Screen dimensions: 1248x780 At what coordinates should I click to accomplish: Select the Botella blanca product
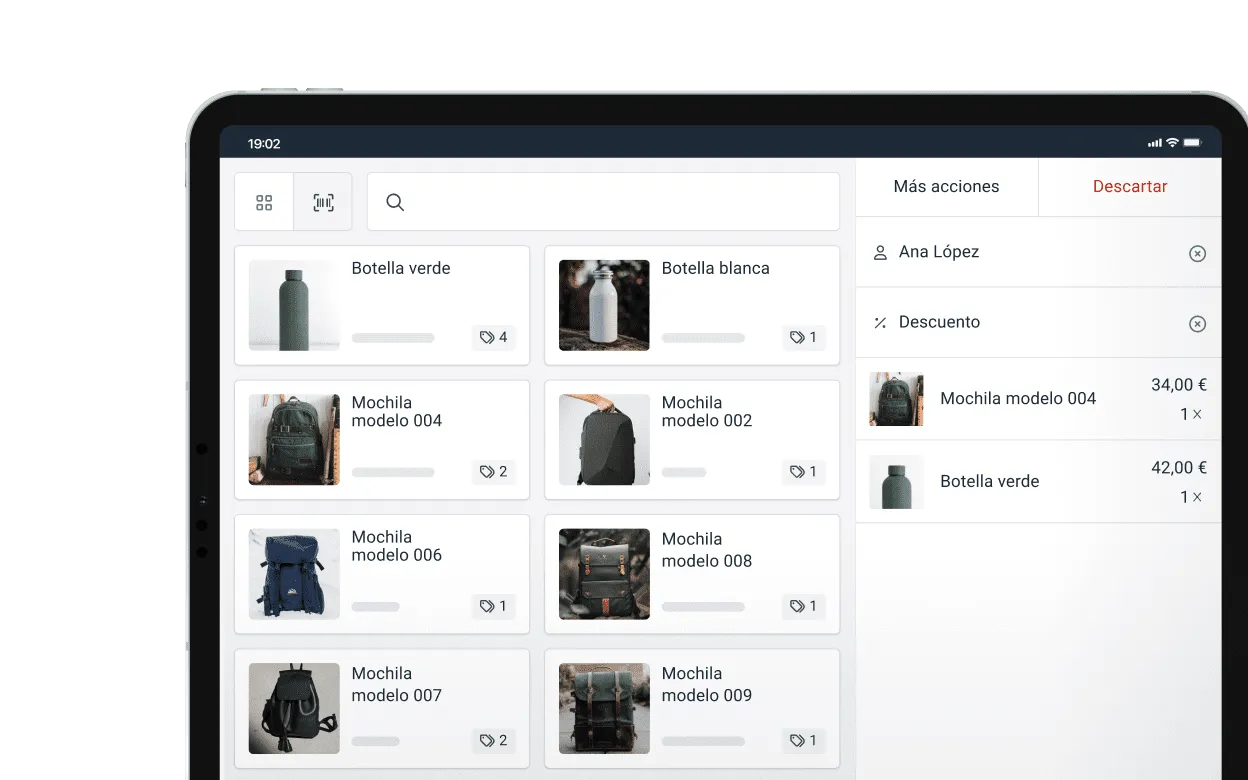(x=692, y=305)
